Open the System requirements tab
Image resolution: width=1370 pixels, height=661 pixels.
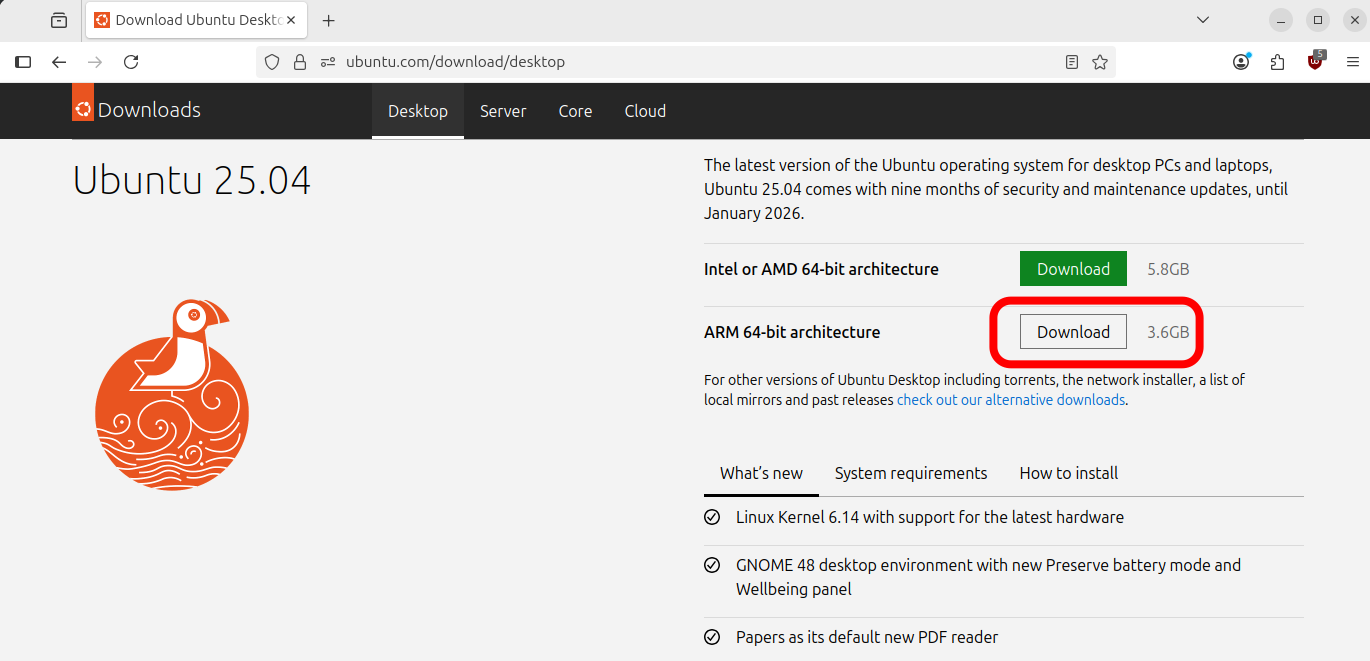click(x=911, y=473)
